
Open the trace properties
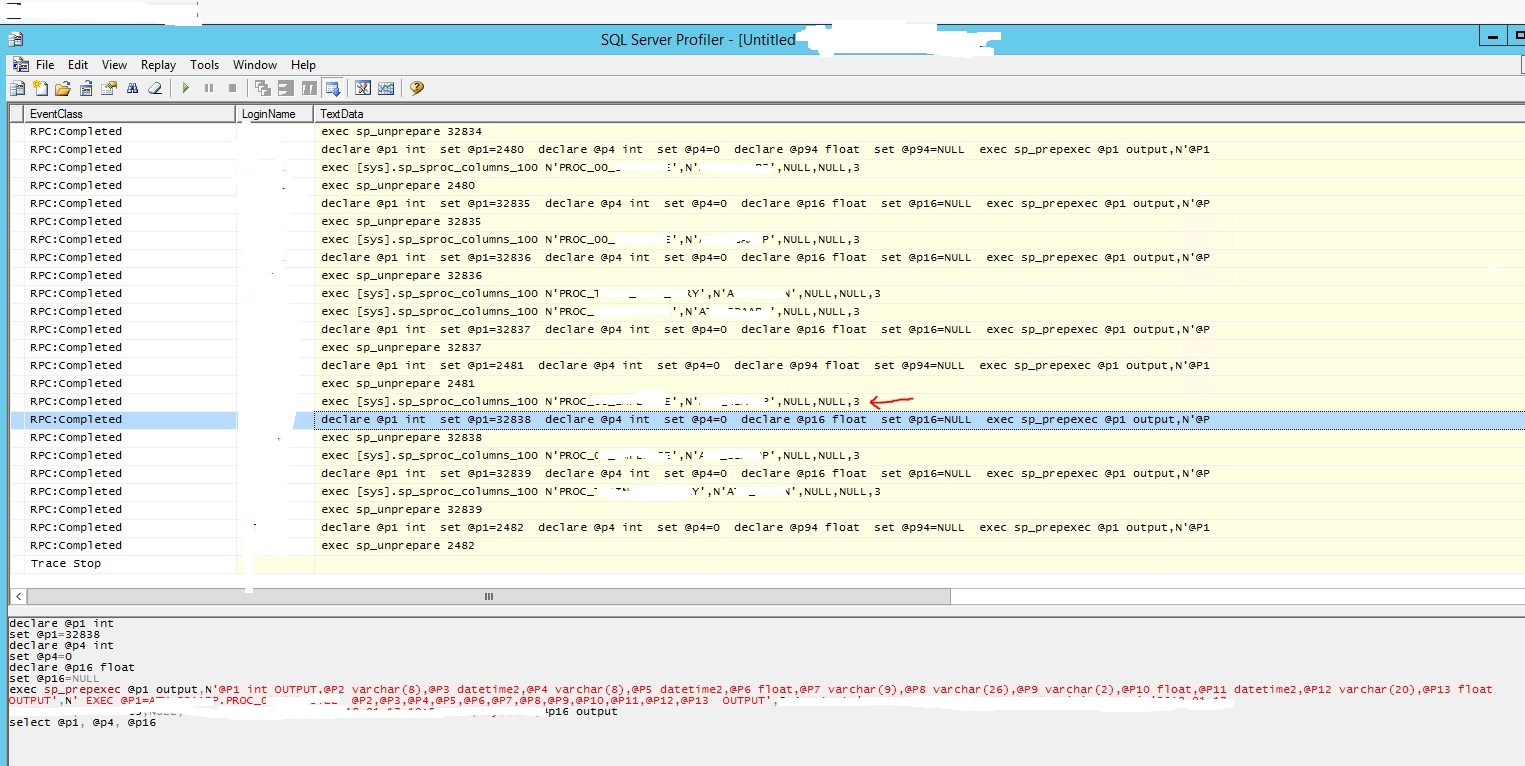coord(108,88)
